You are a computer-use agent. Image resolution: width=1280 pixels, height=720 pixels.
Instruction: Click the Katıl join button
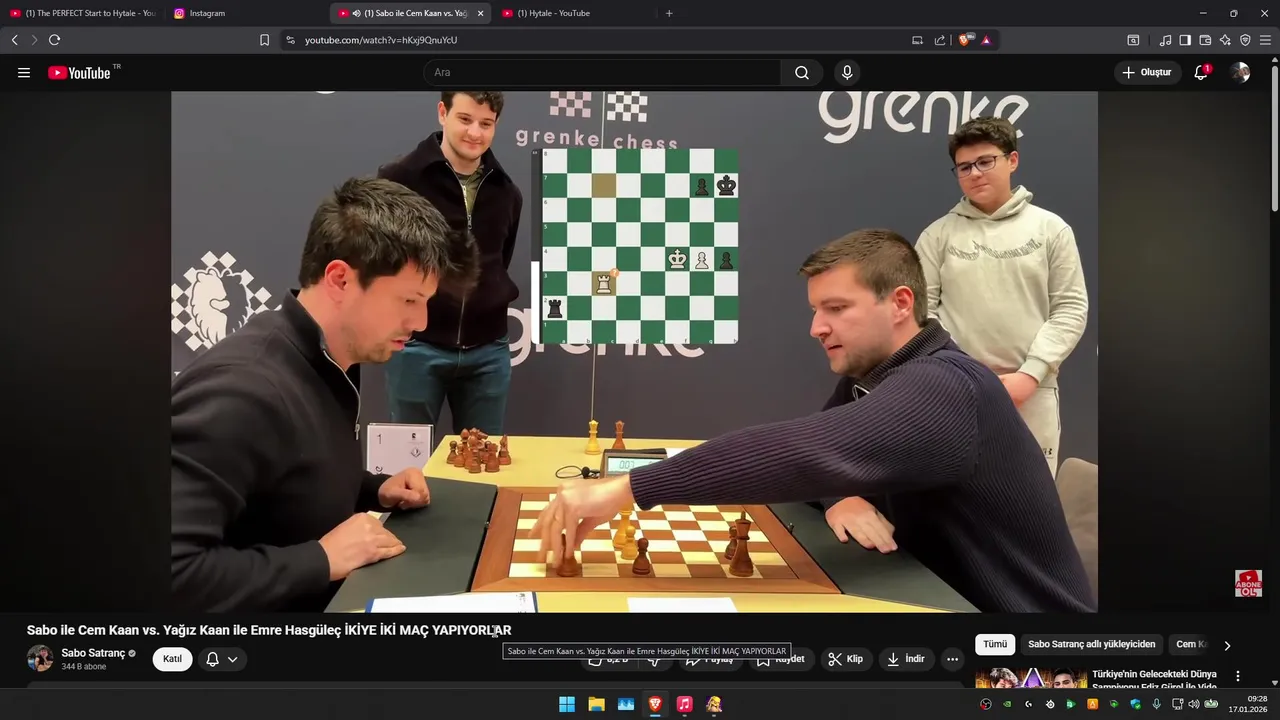tap(172, 659)
